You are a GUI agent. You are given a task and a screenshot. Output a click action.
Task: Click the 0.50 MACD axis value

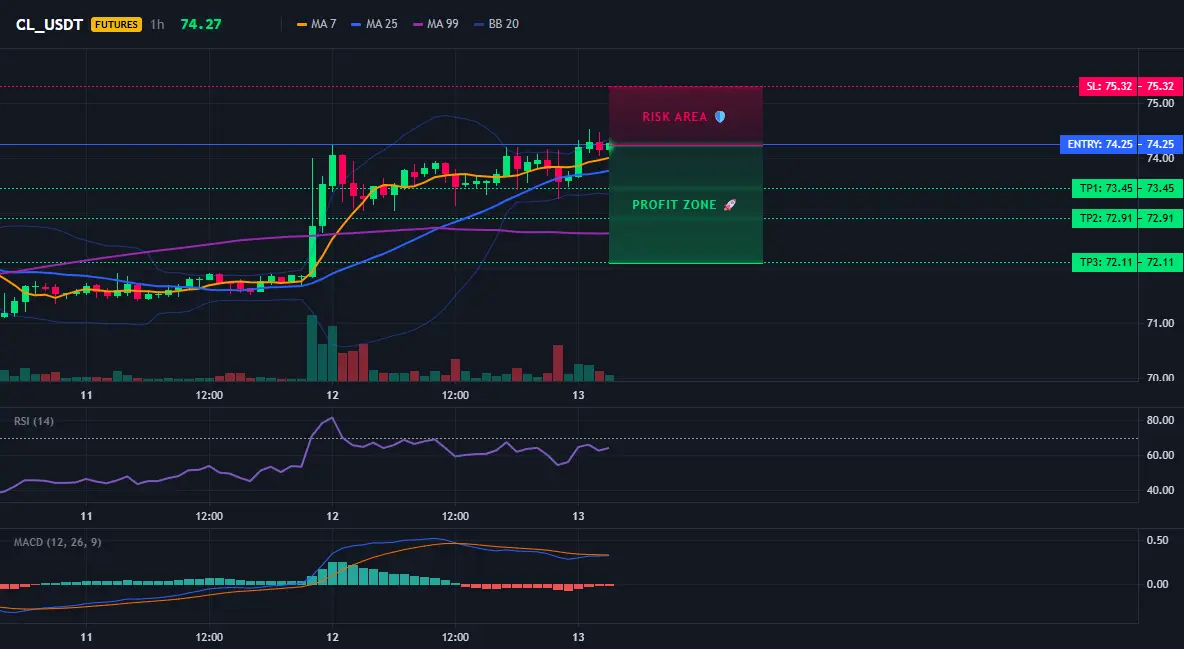(x=1157, y=540)
